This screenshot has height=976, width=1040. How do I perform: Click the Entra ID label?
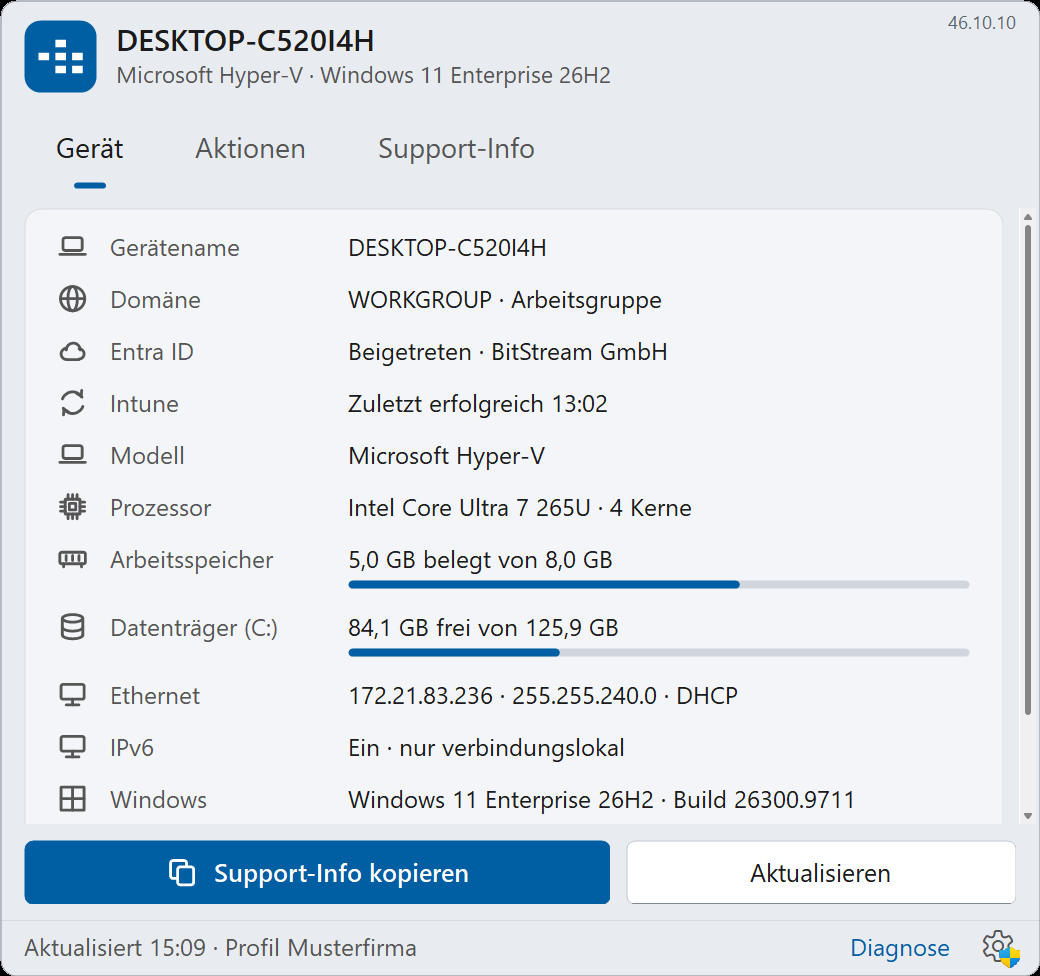(152, 352)
